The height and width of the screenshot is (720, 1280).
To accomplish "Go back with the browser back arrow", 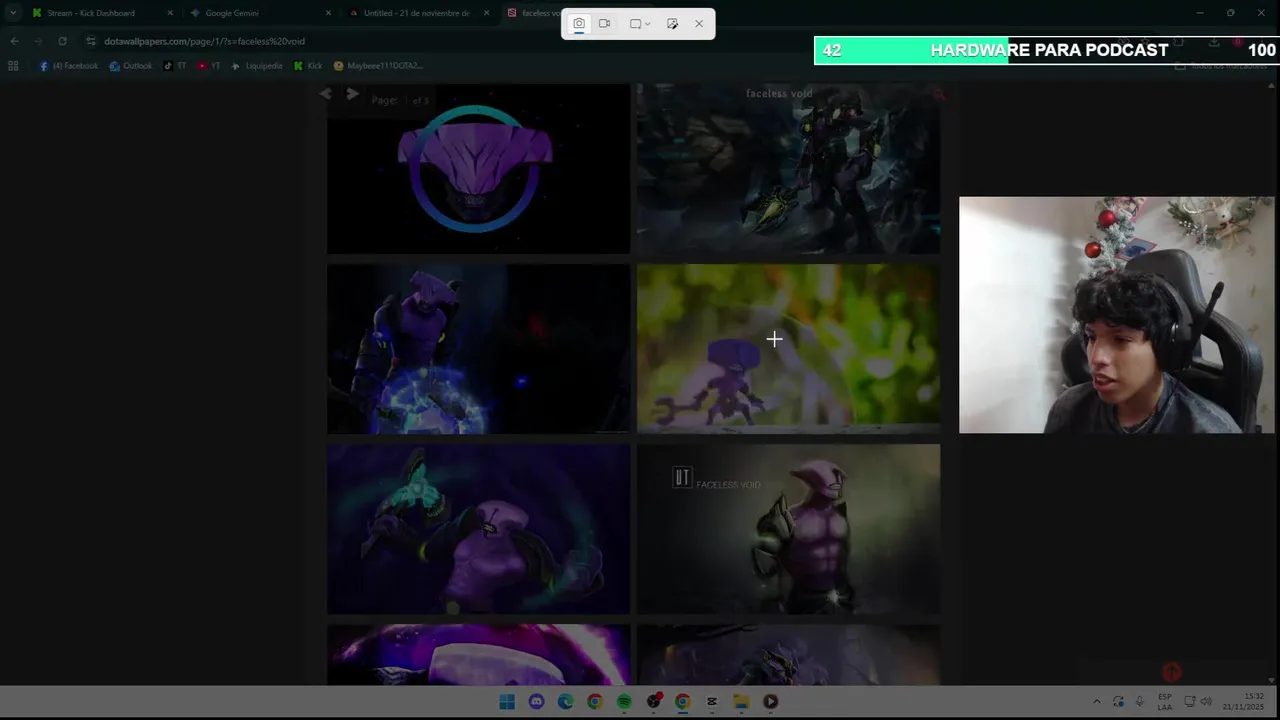I will [x=14, y=41].
